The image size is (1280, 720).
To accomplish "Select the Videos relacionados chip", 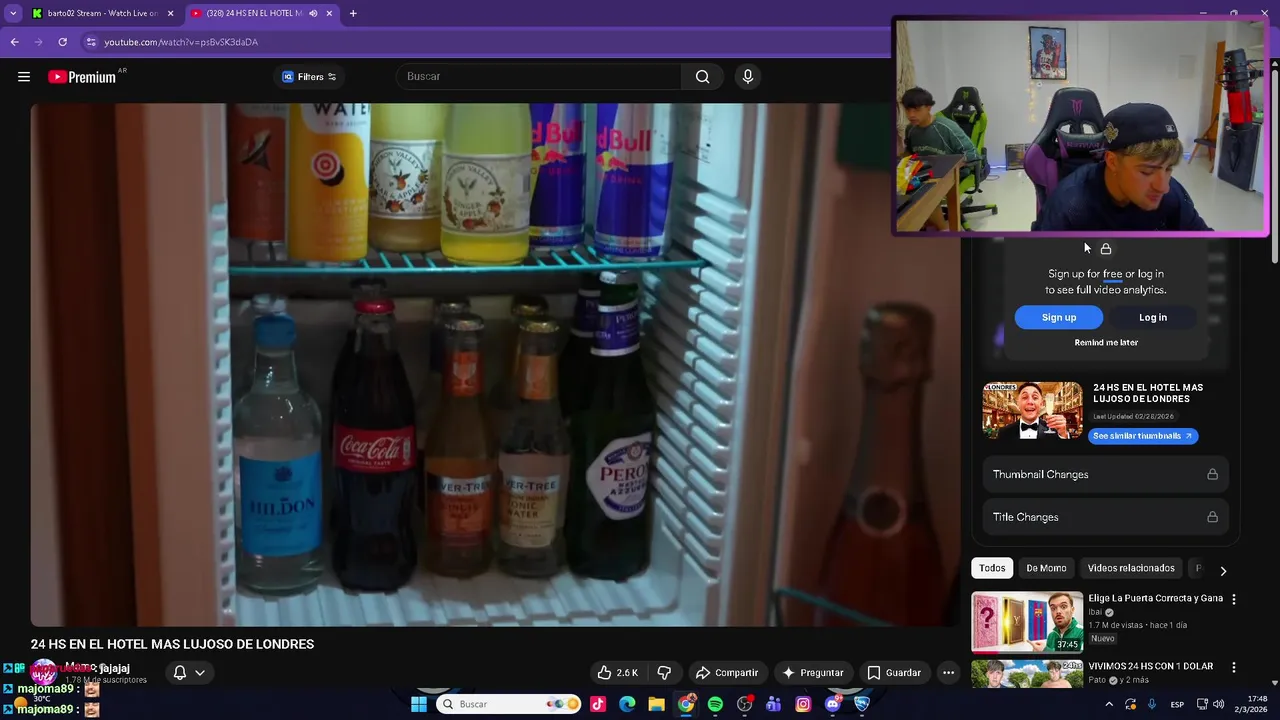I will pos(1131,568).
